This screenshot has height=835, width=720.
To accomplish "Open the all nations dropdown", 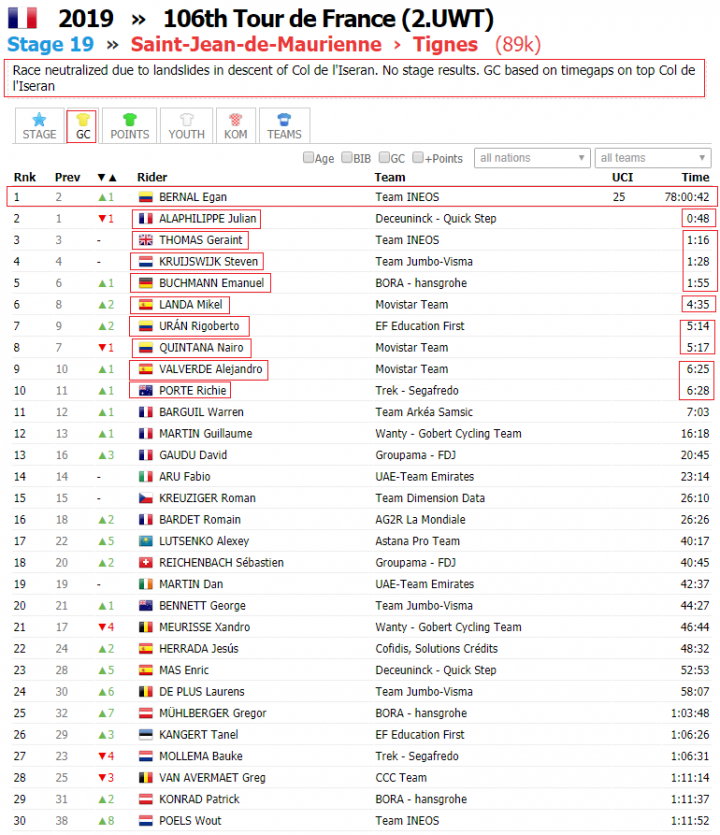I will [x=532, y=158].
